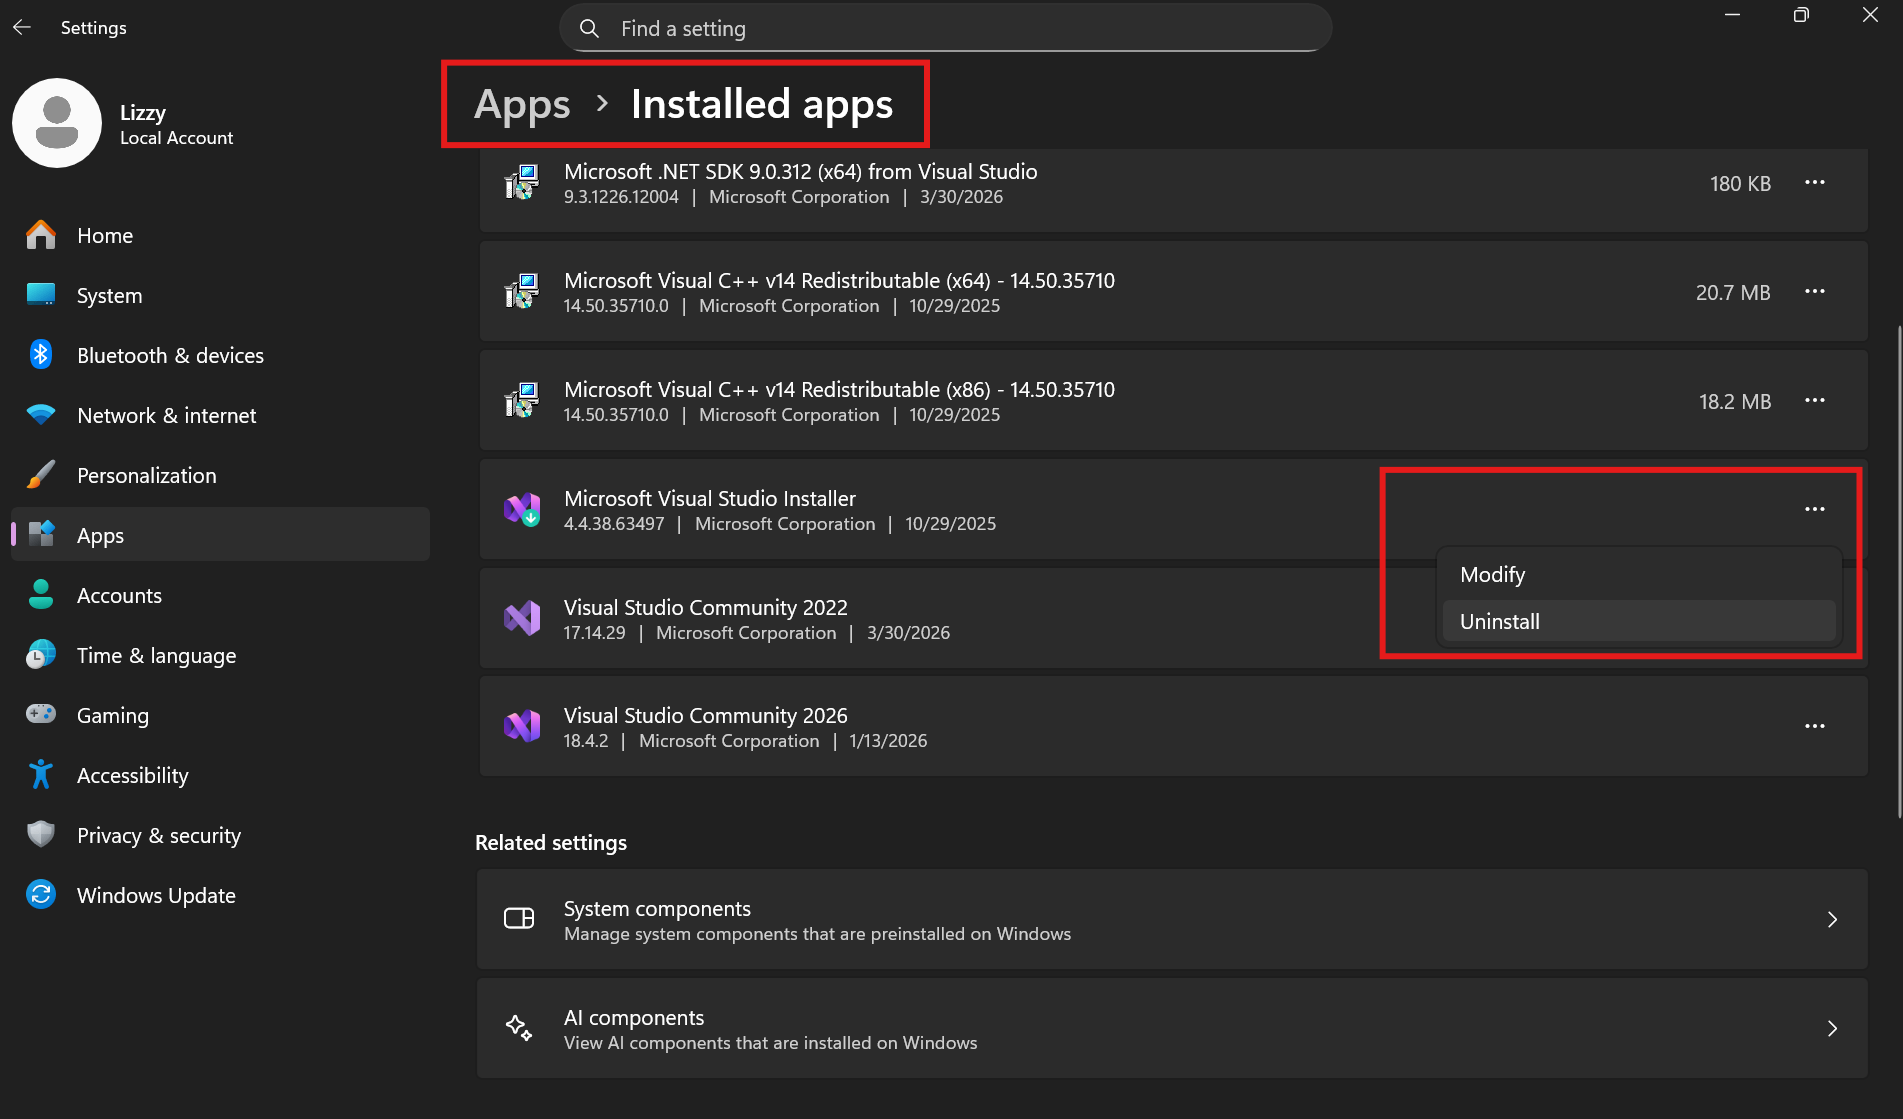Toggle options menu for Visual Studio Installer
The height and width of the screenshot is (1119, 1903).
coord(1815,510)
